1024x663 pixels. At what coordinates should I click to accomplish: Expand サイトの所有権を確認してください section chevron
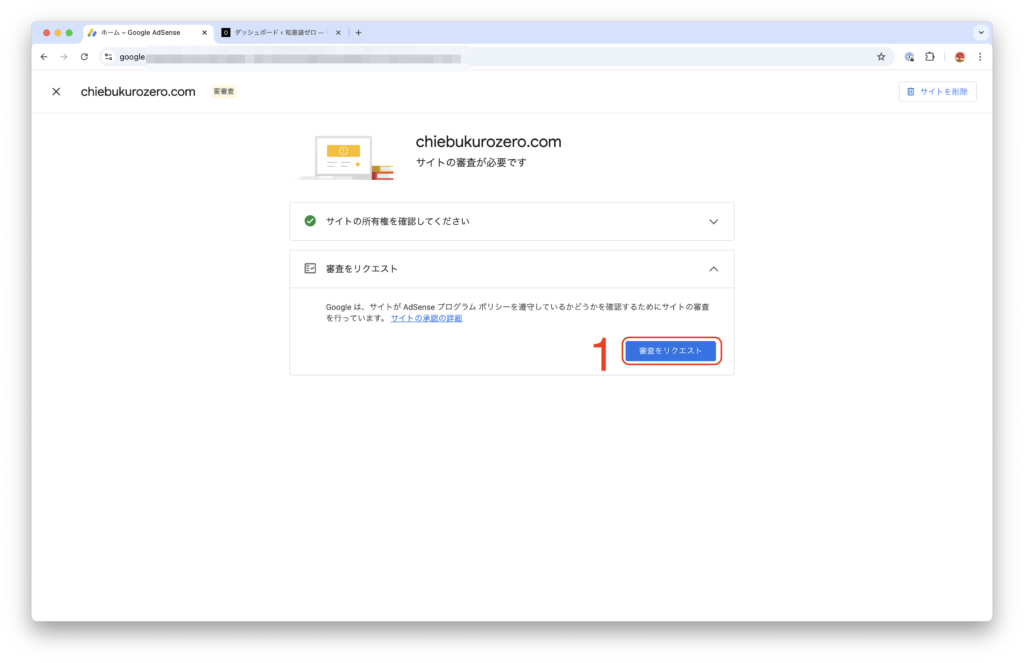(714, 221)
